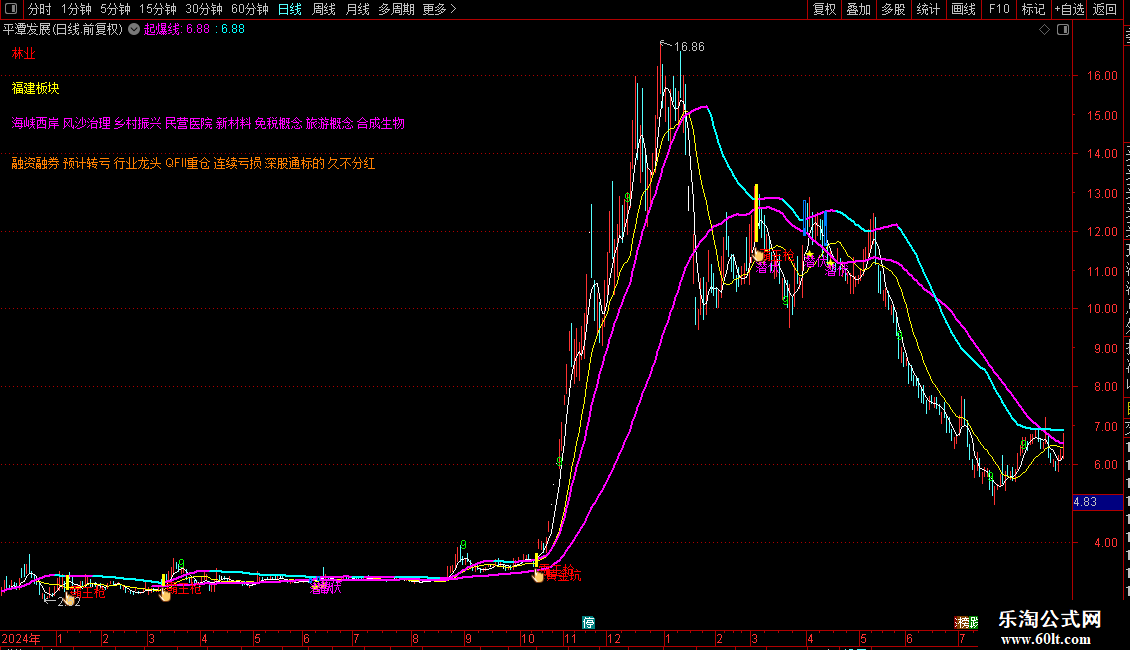Viewport: 1130px width, 650px height.
Task: Click the 16.86 high price label
Action: [689, 47]
